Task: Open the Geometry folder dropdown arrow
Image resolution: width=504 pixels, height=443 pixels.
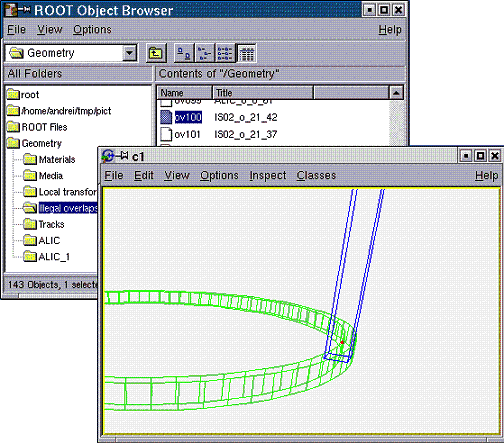Action: [130, 53]
